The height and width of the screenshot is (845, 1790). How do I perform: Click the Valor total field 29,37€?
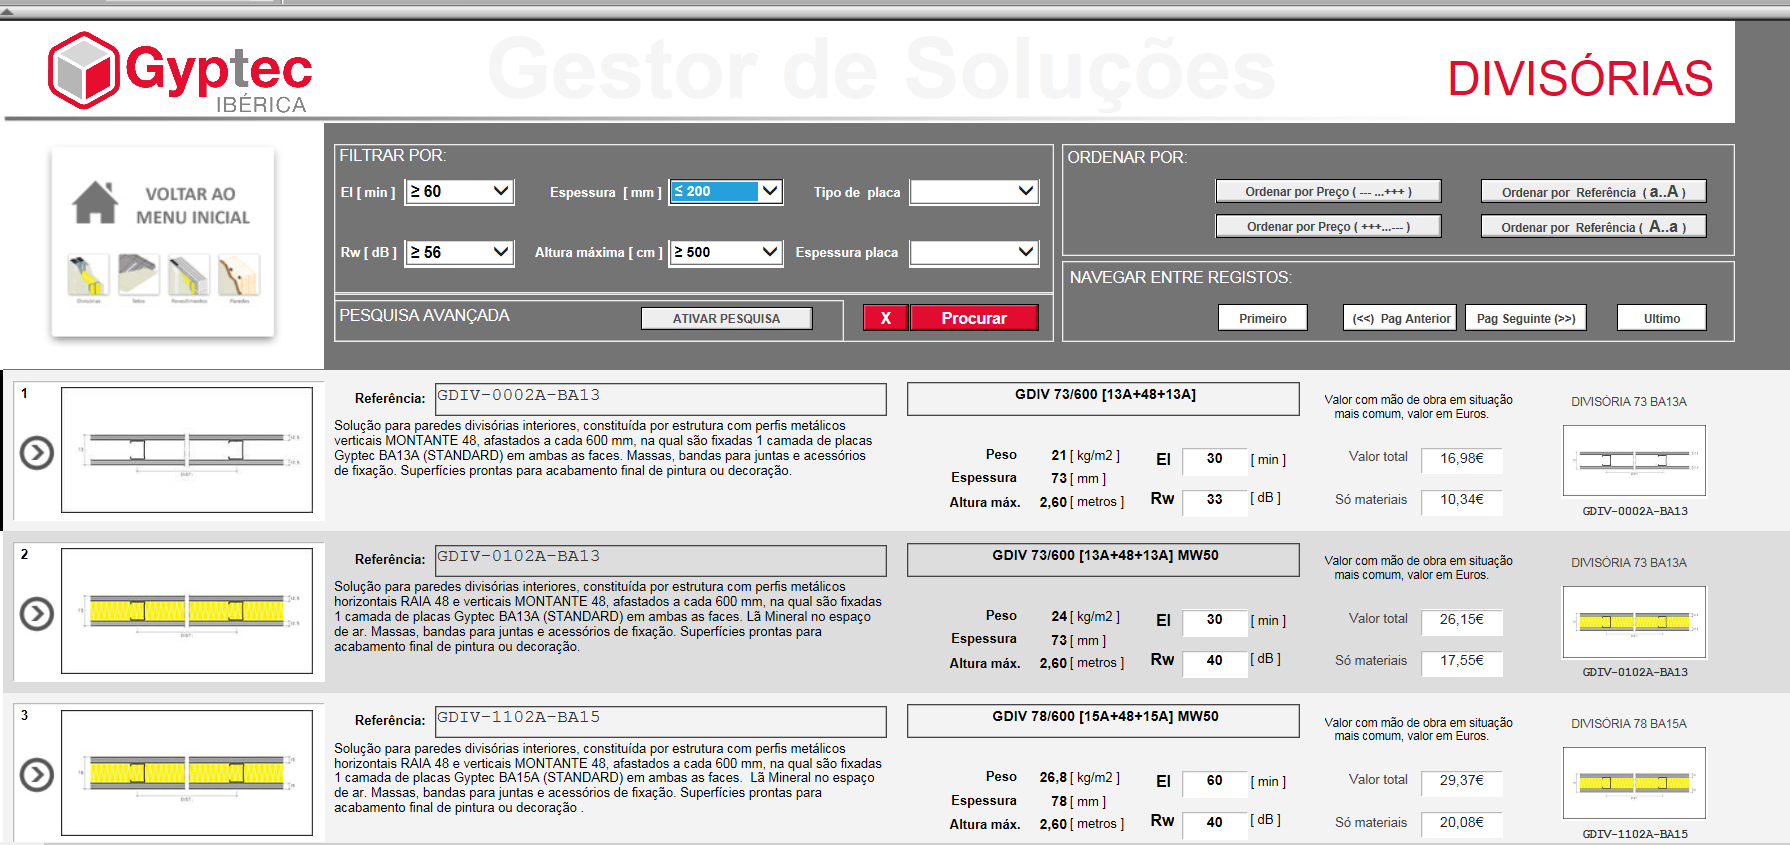point(1461,781)
